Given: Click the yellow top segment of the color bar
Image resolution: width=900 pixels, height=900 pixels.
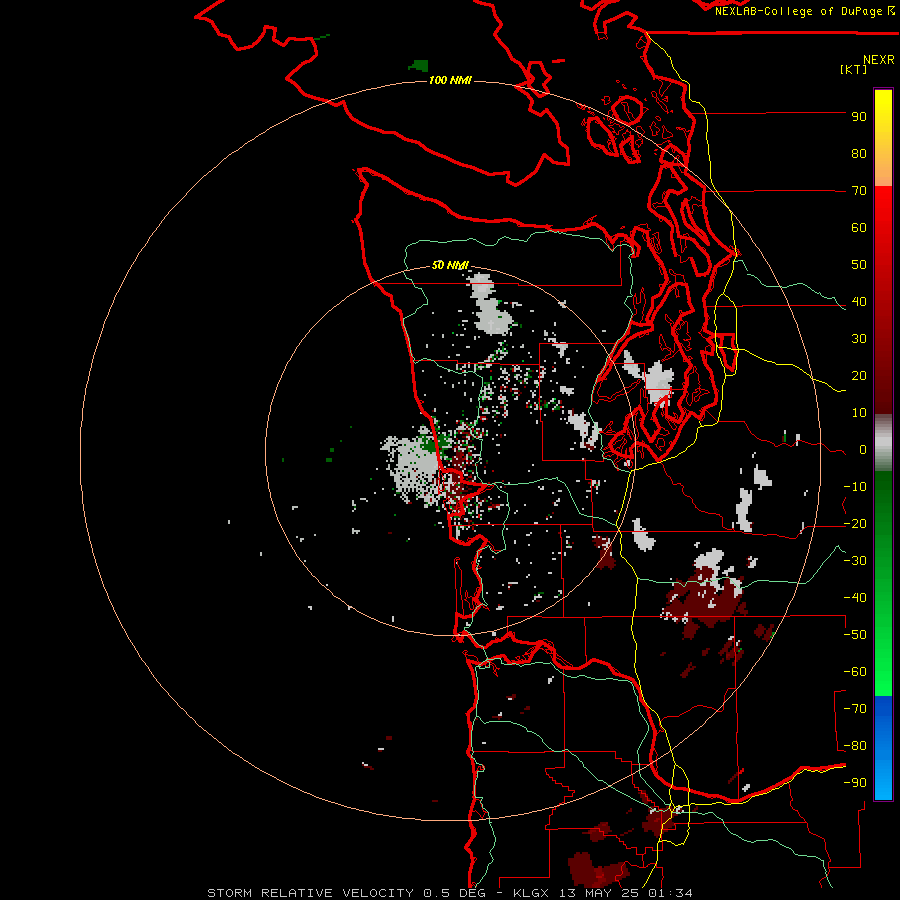Looking at the screenshot, I should coord(883,138).
